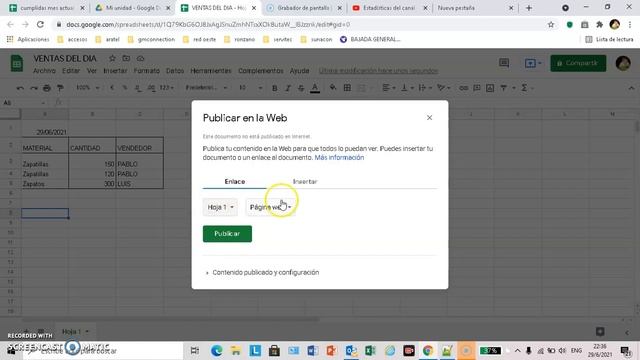640x360 pixels.
Task: Open the functions sigma dropdown
Action: point(527,88)
